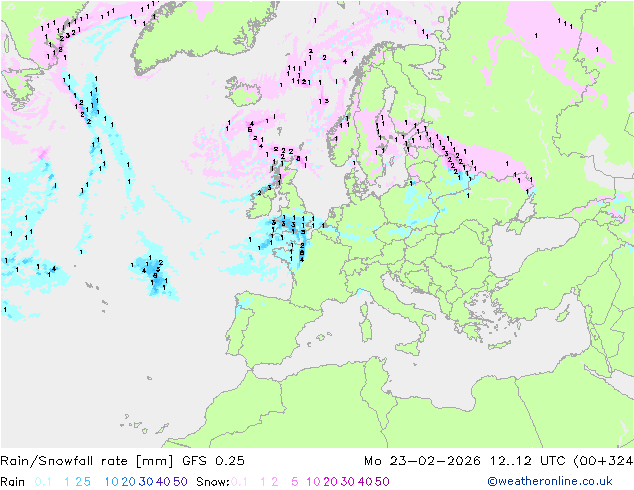Pick the Rain 50 legend color value

pos(180,482)
